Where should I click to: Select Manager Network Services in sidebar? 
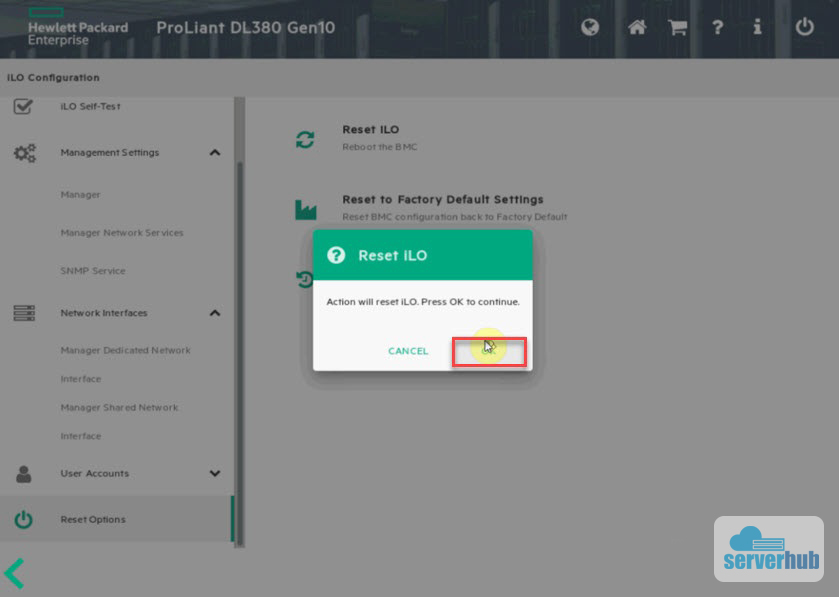[121, 233]
